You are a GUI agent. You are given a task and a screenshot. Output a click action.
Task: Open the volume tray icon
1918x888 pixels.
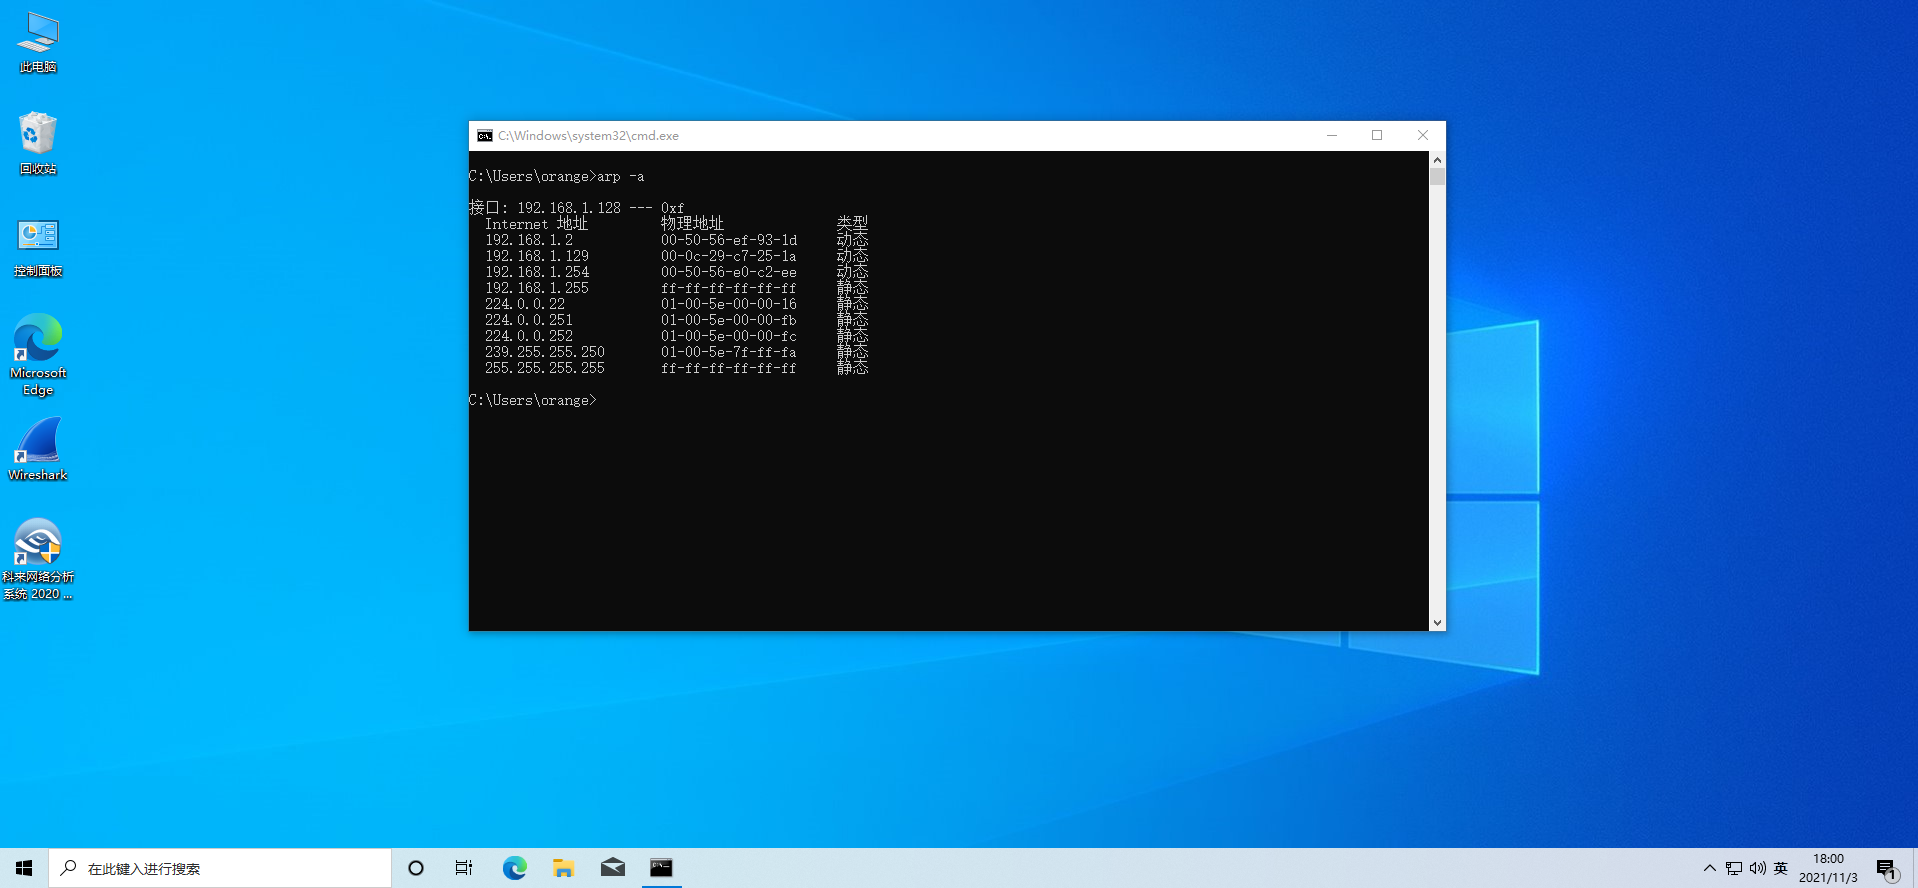(1757, 868)
